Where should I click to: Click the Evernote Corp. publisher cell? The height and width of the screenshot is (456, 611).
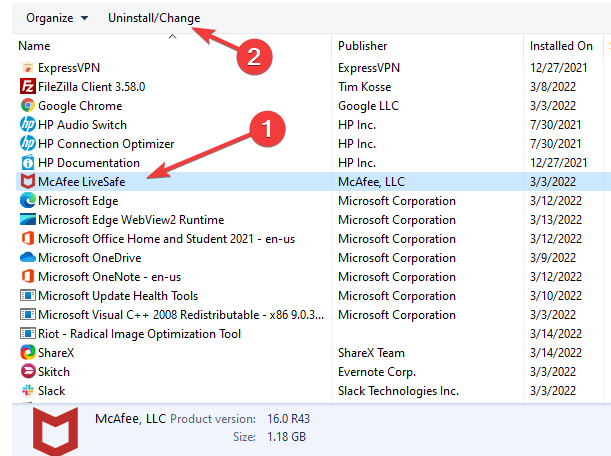click(377, 372)
